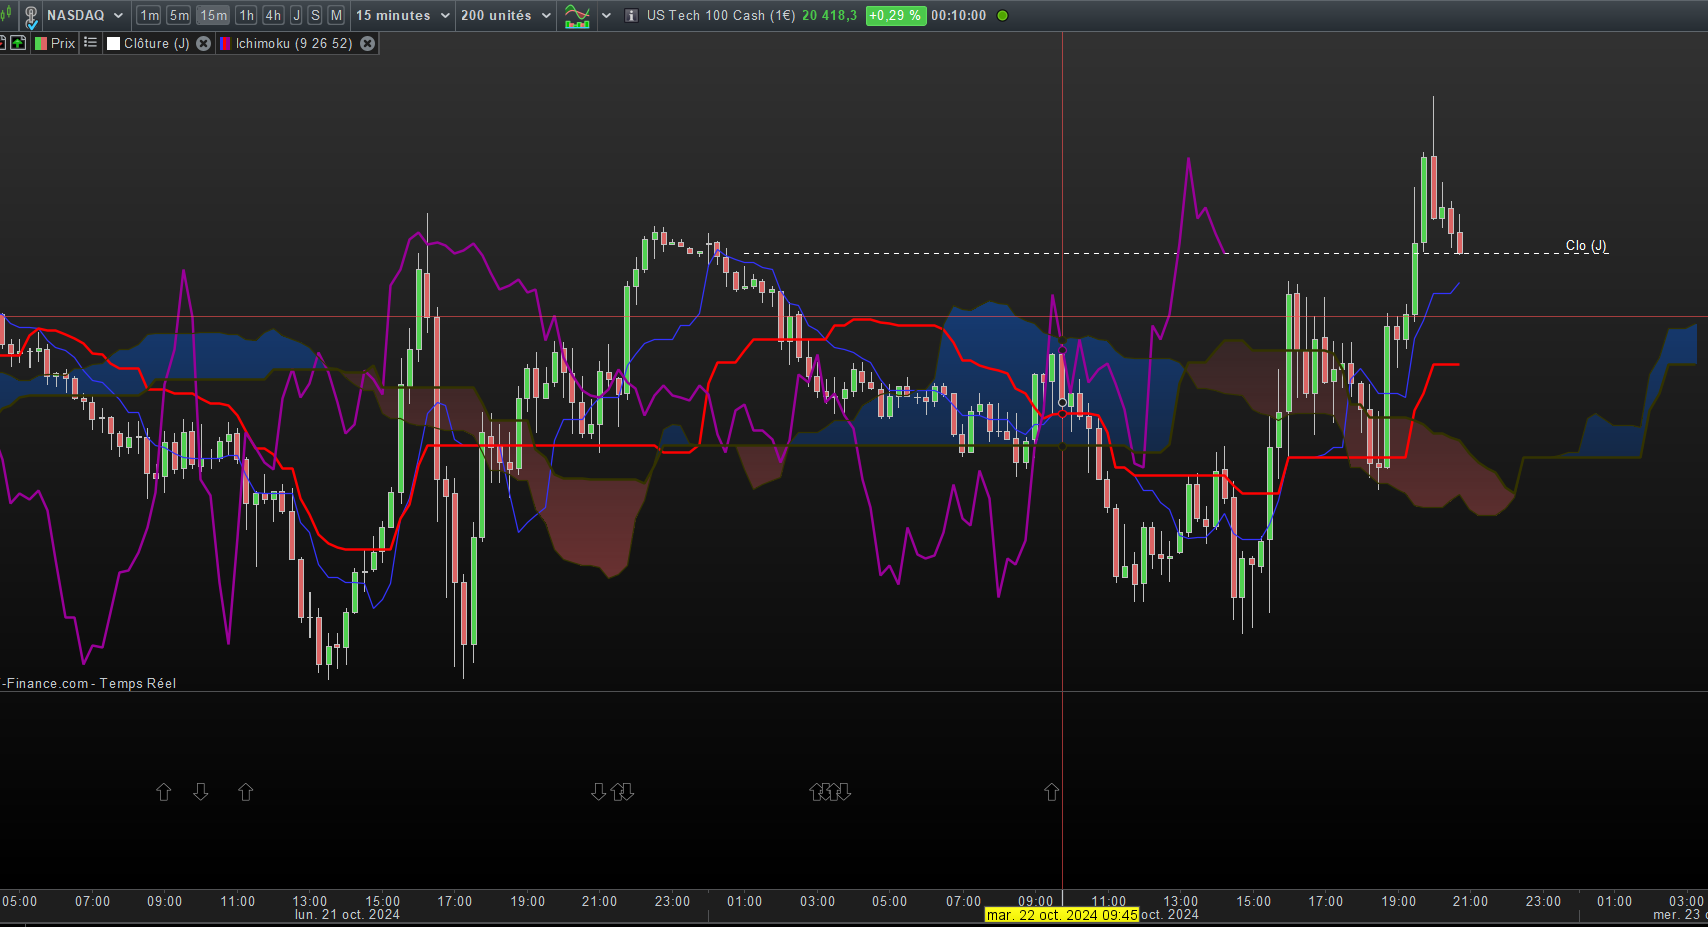Viewport: 1708px width, 927px height.
Task: Open the 15 minutes timeframe dropdown
Action: pos(403,16)
